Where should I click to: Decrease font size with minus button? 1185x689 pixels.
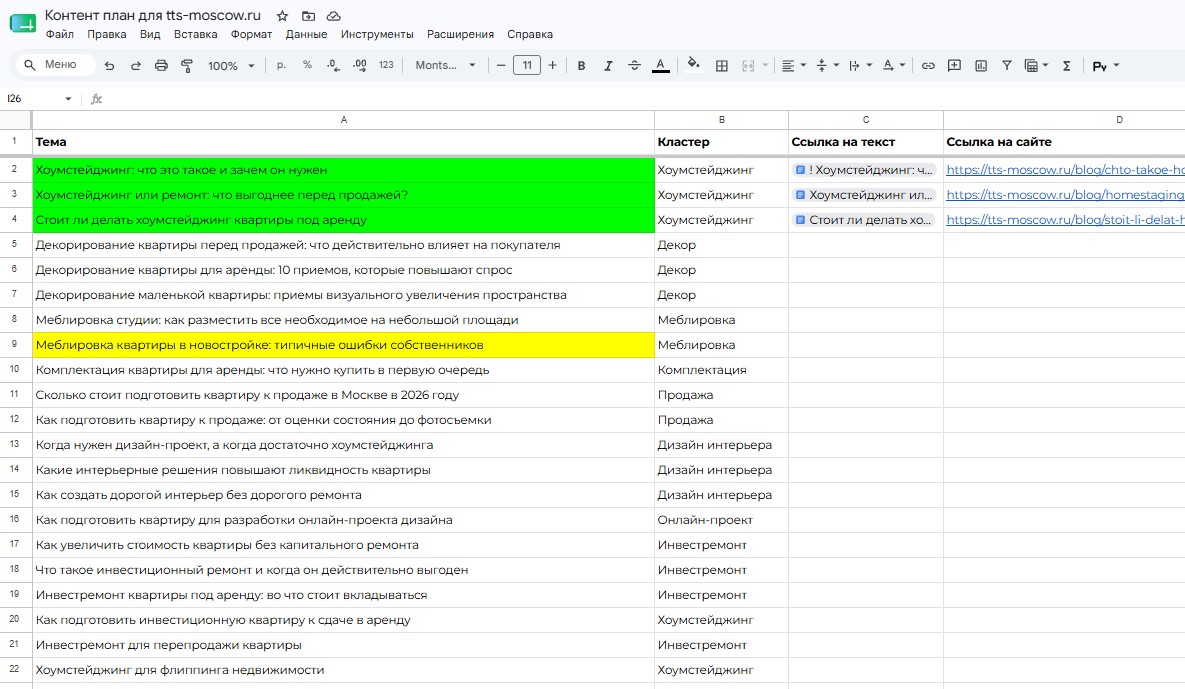pos(500,66)
